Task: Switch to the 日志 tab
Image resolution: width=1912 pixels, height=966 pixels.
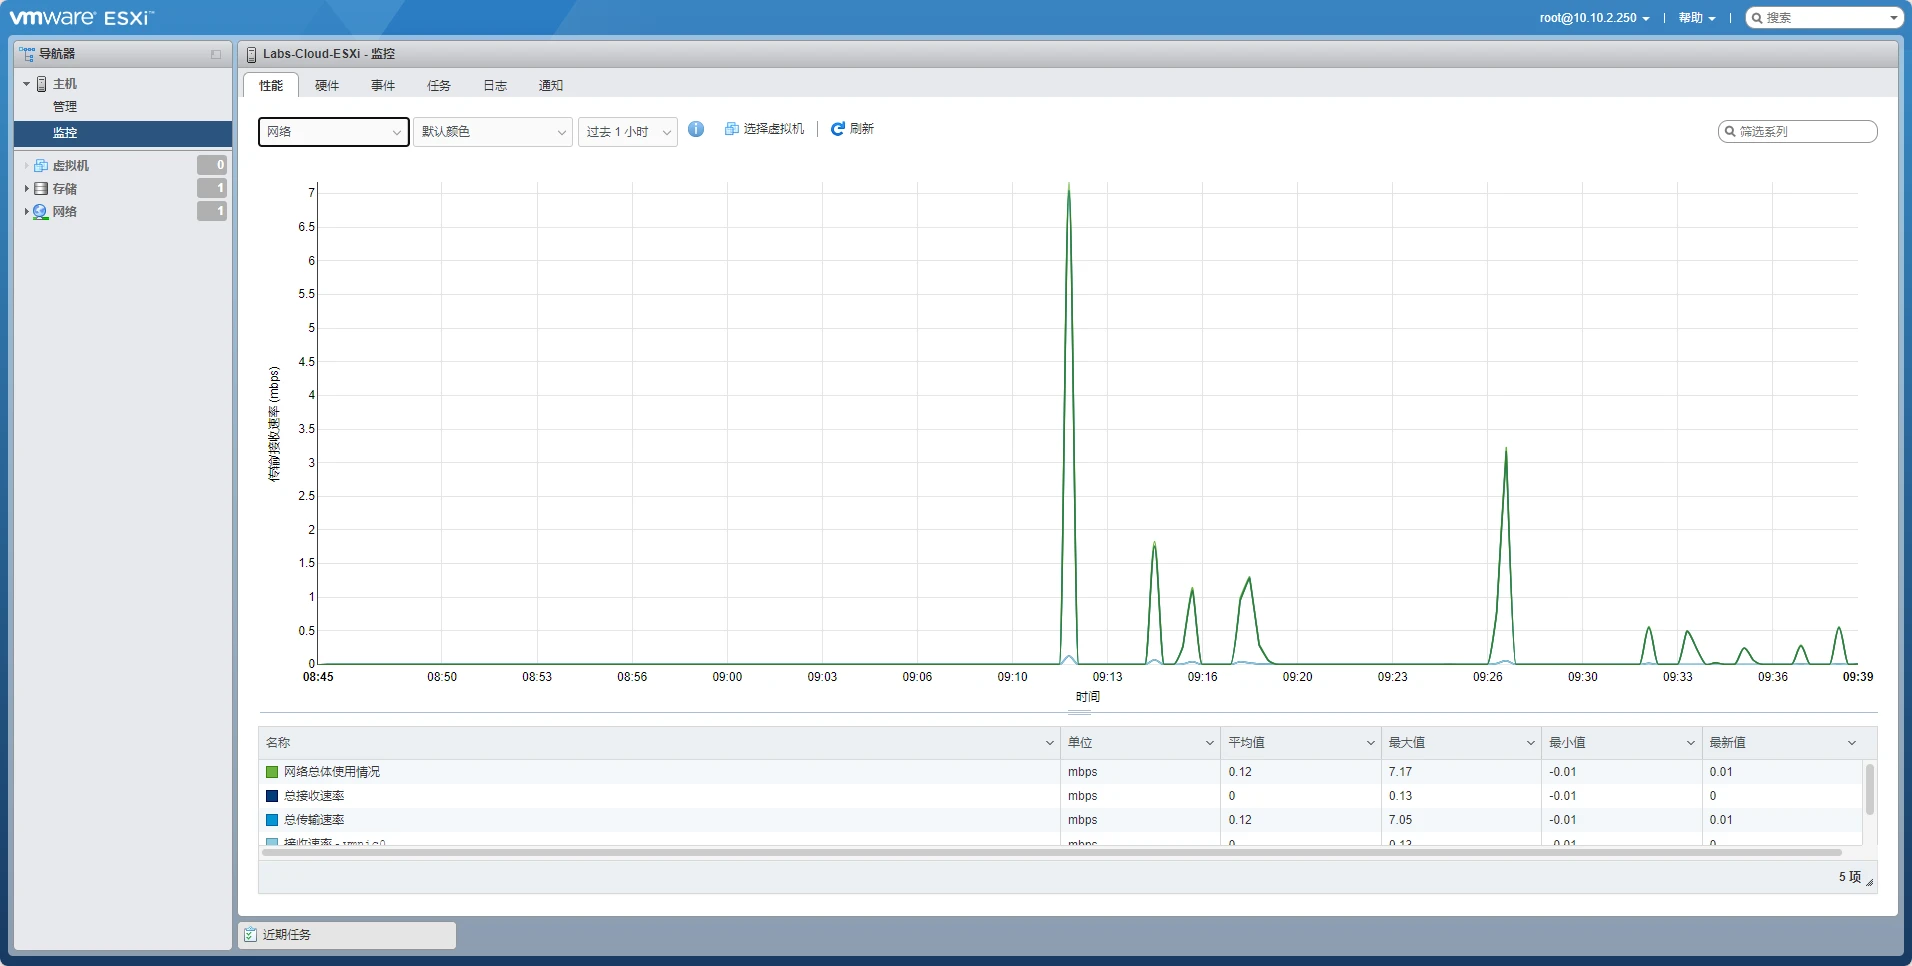Action: click(x=495, y=86)
